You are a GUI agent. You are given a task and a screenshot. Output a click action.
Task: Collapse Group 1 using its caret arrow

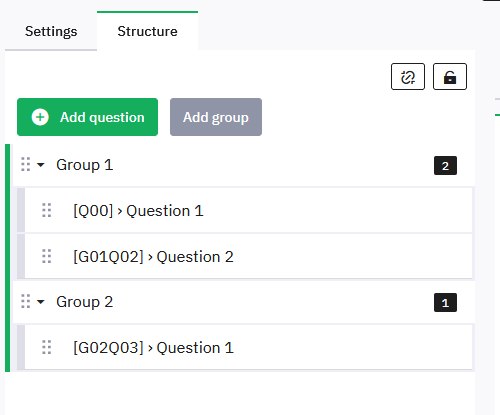point(41,165)
